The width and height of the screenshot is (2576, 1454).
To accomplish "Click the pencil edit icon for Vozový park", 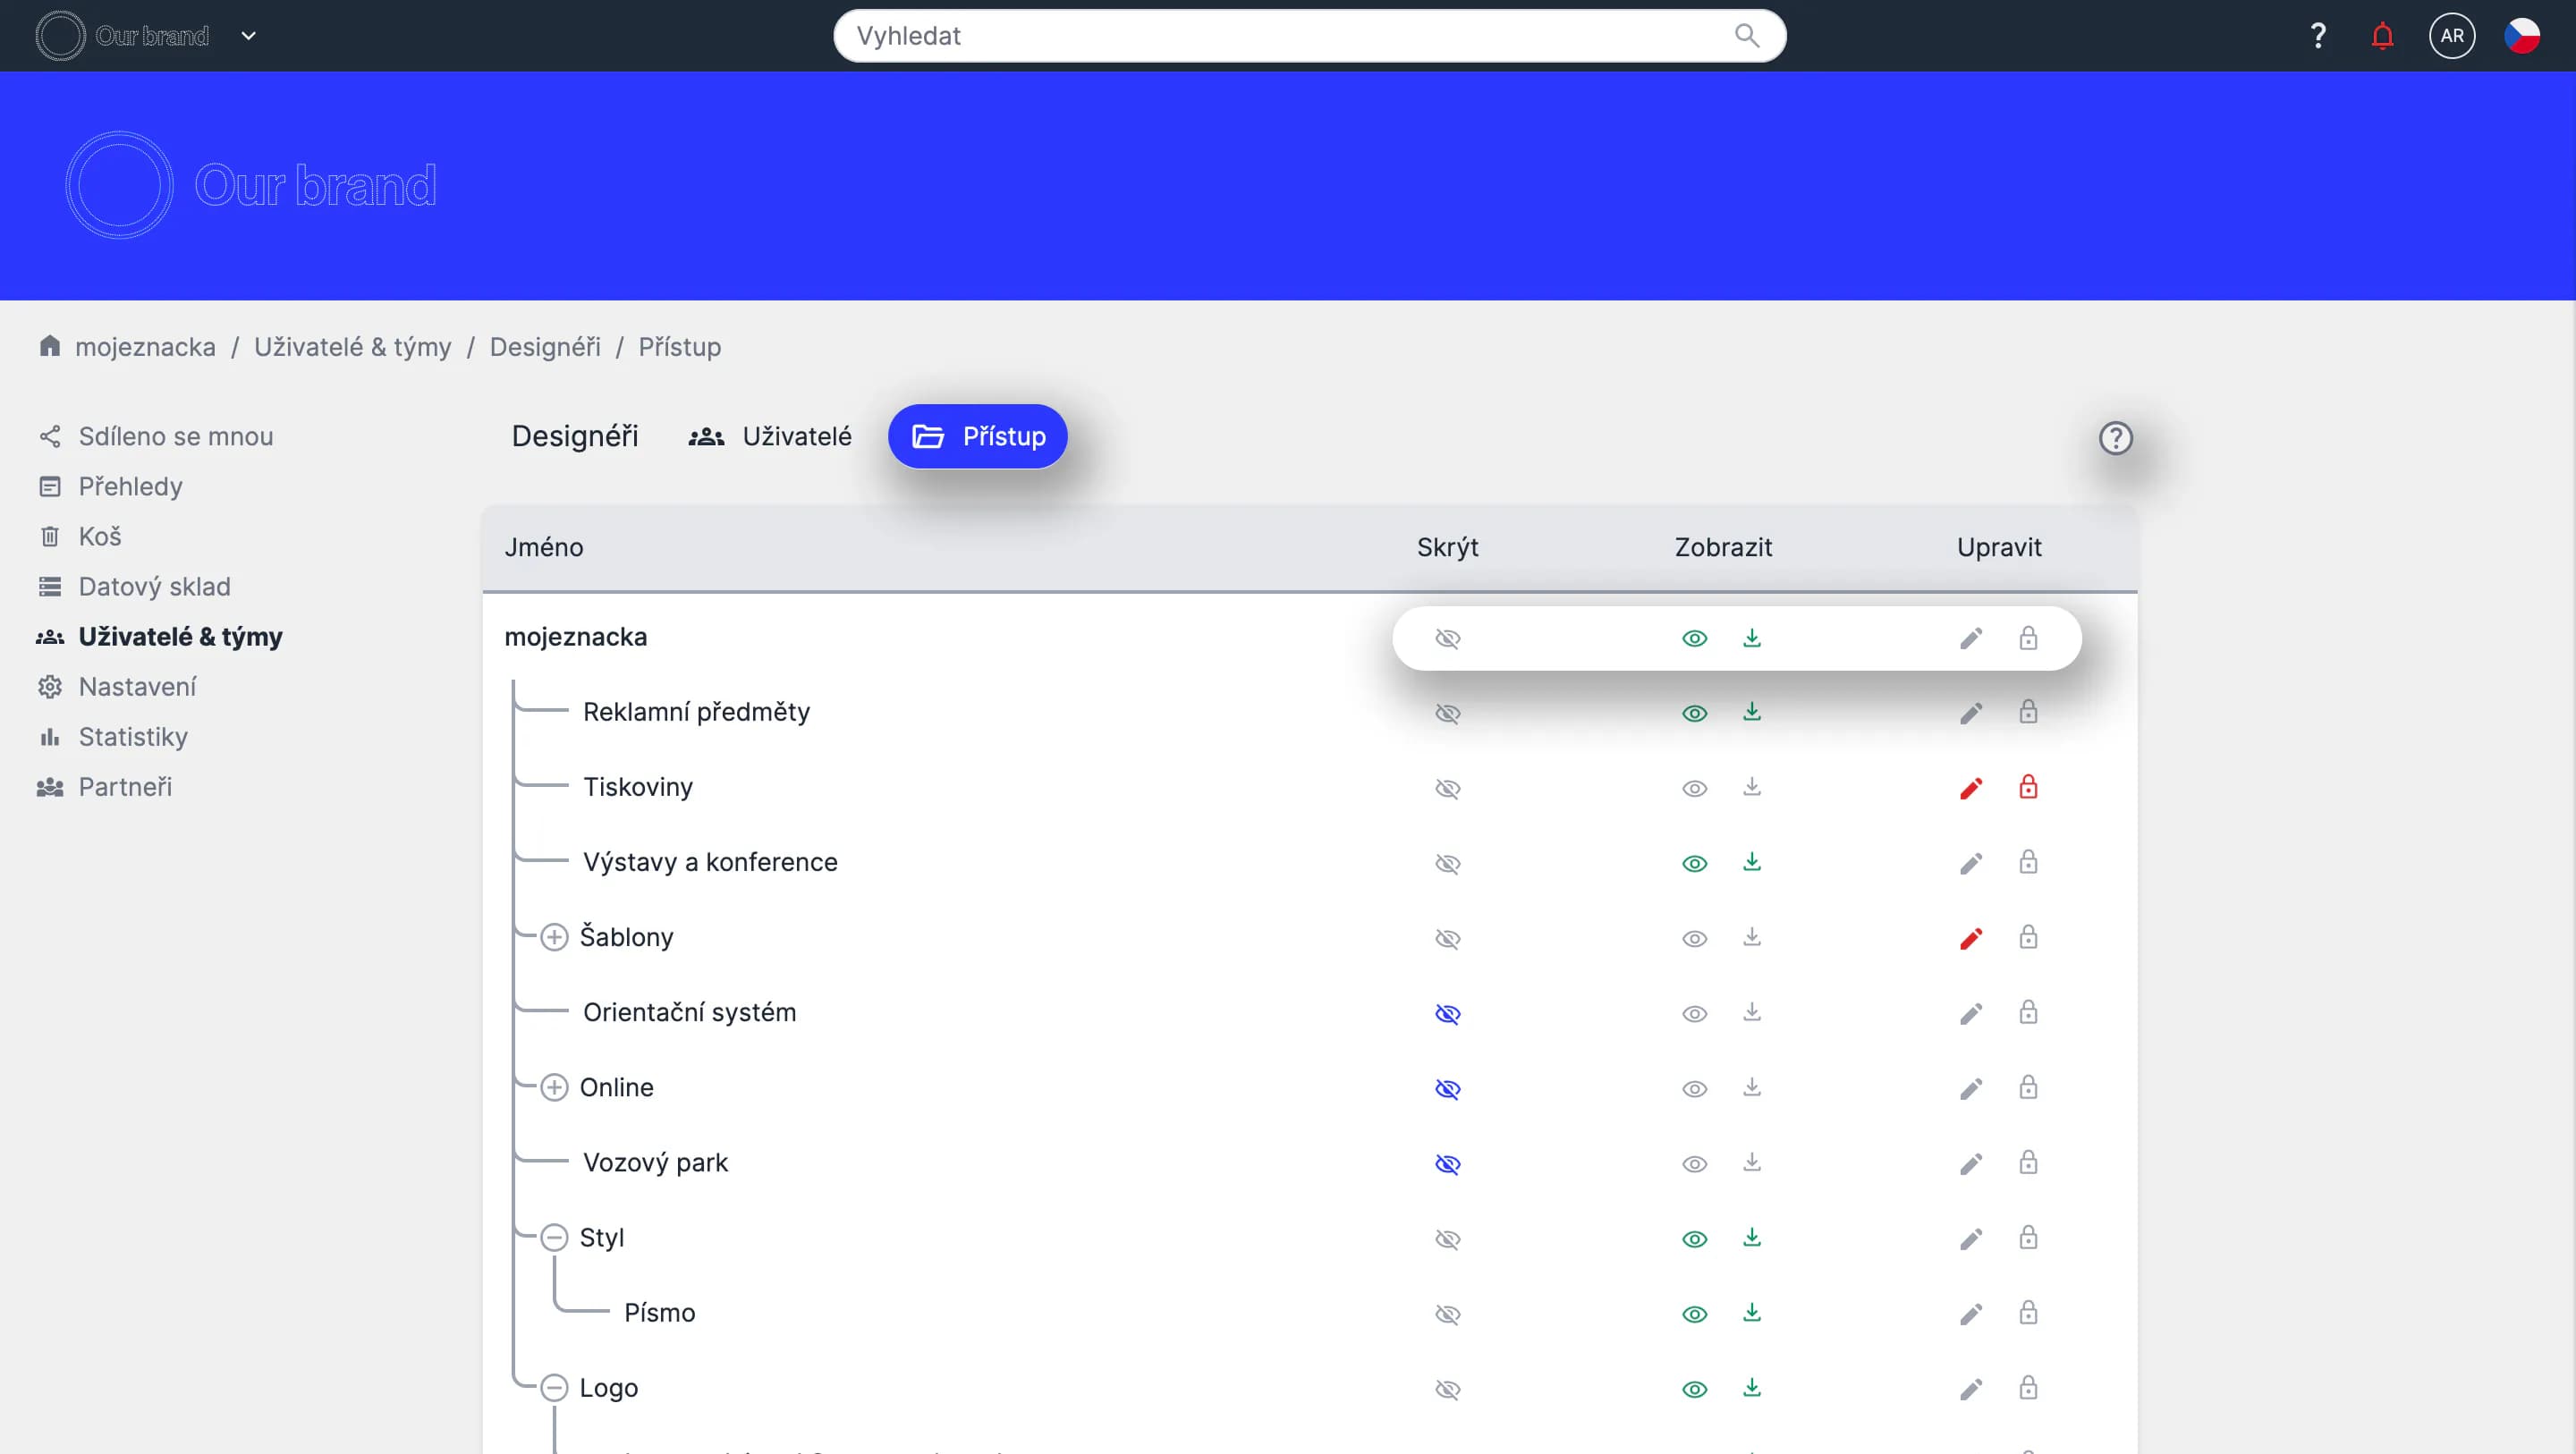I will [x=1971, y=1164].
